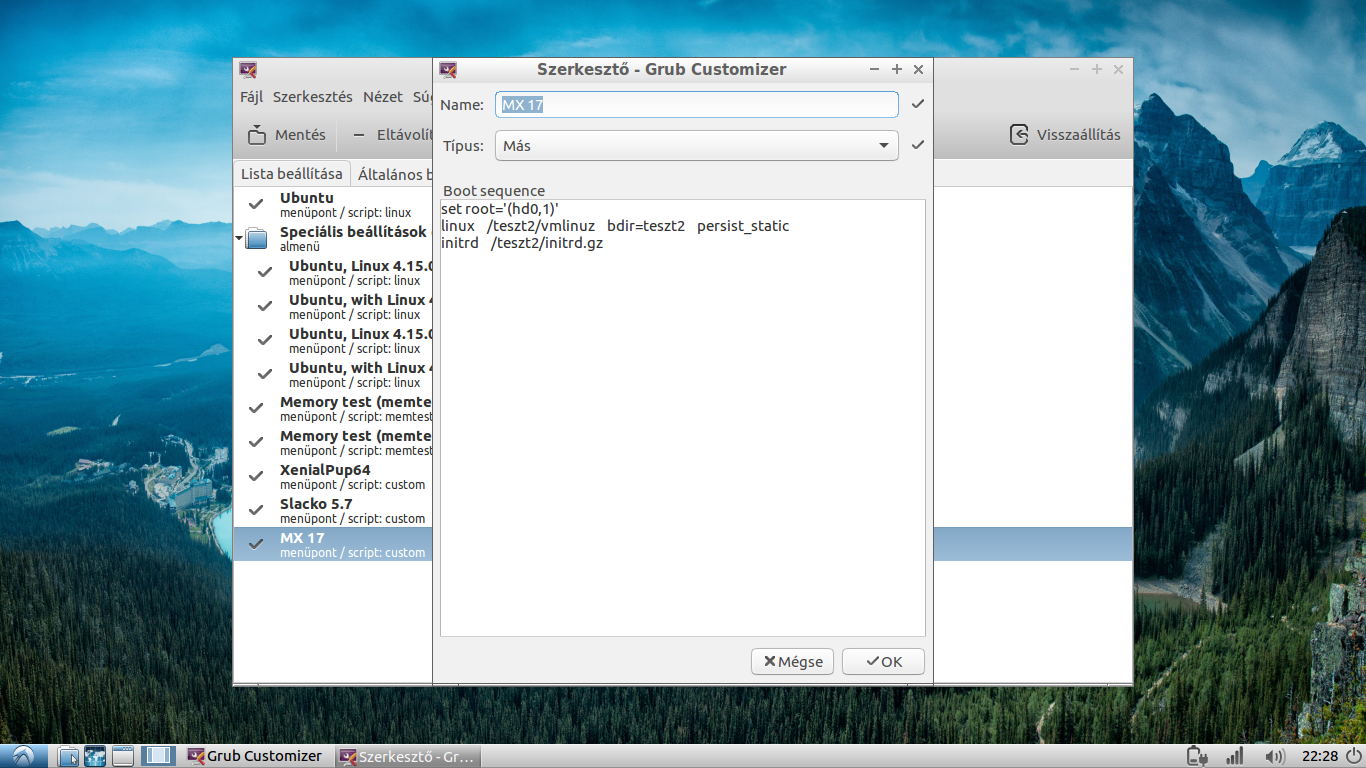Image resolution: width=1366 pixels, height=768 pixels.
Task: Close the Szerkesztő editor dialog
Action: [x=918, y=69]
